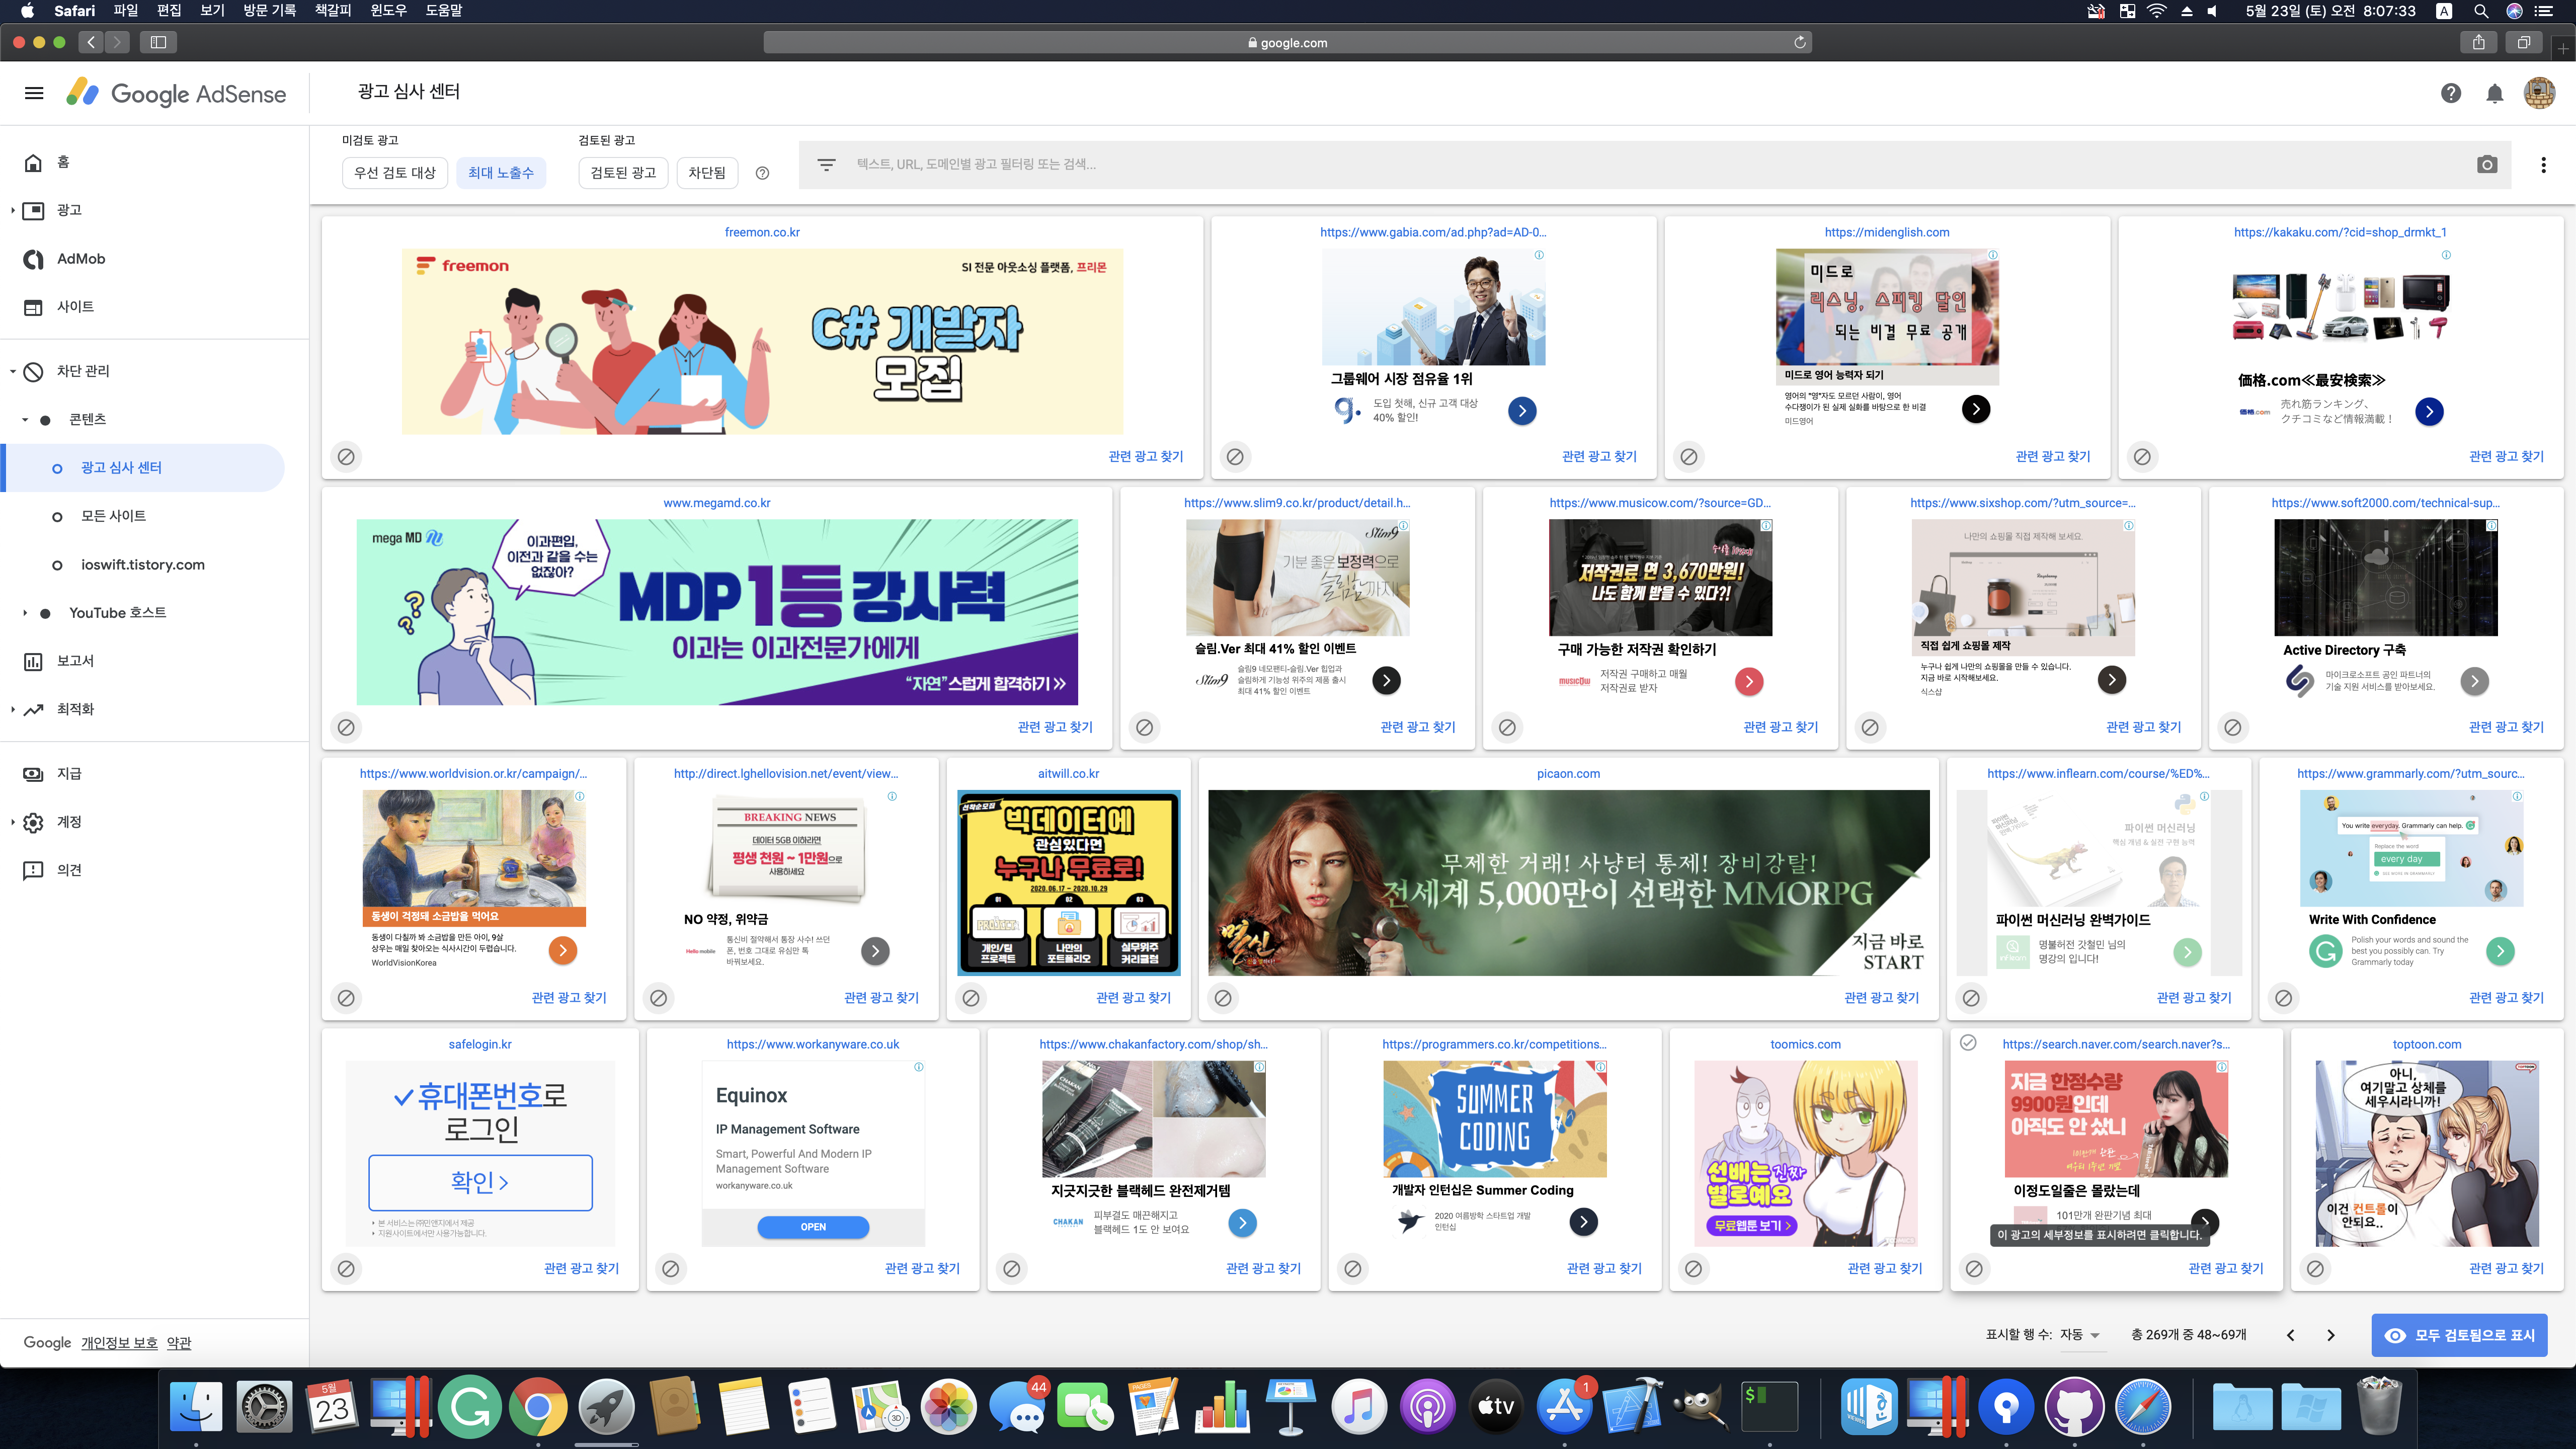
Task: Open the 방문 기록 menu in menu bar
Action: tap(269, 11)
